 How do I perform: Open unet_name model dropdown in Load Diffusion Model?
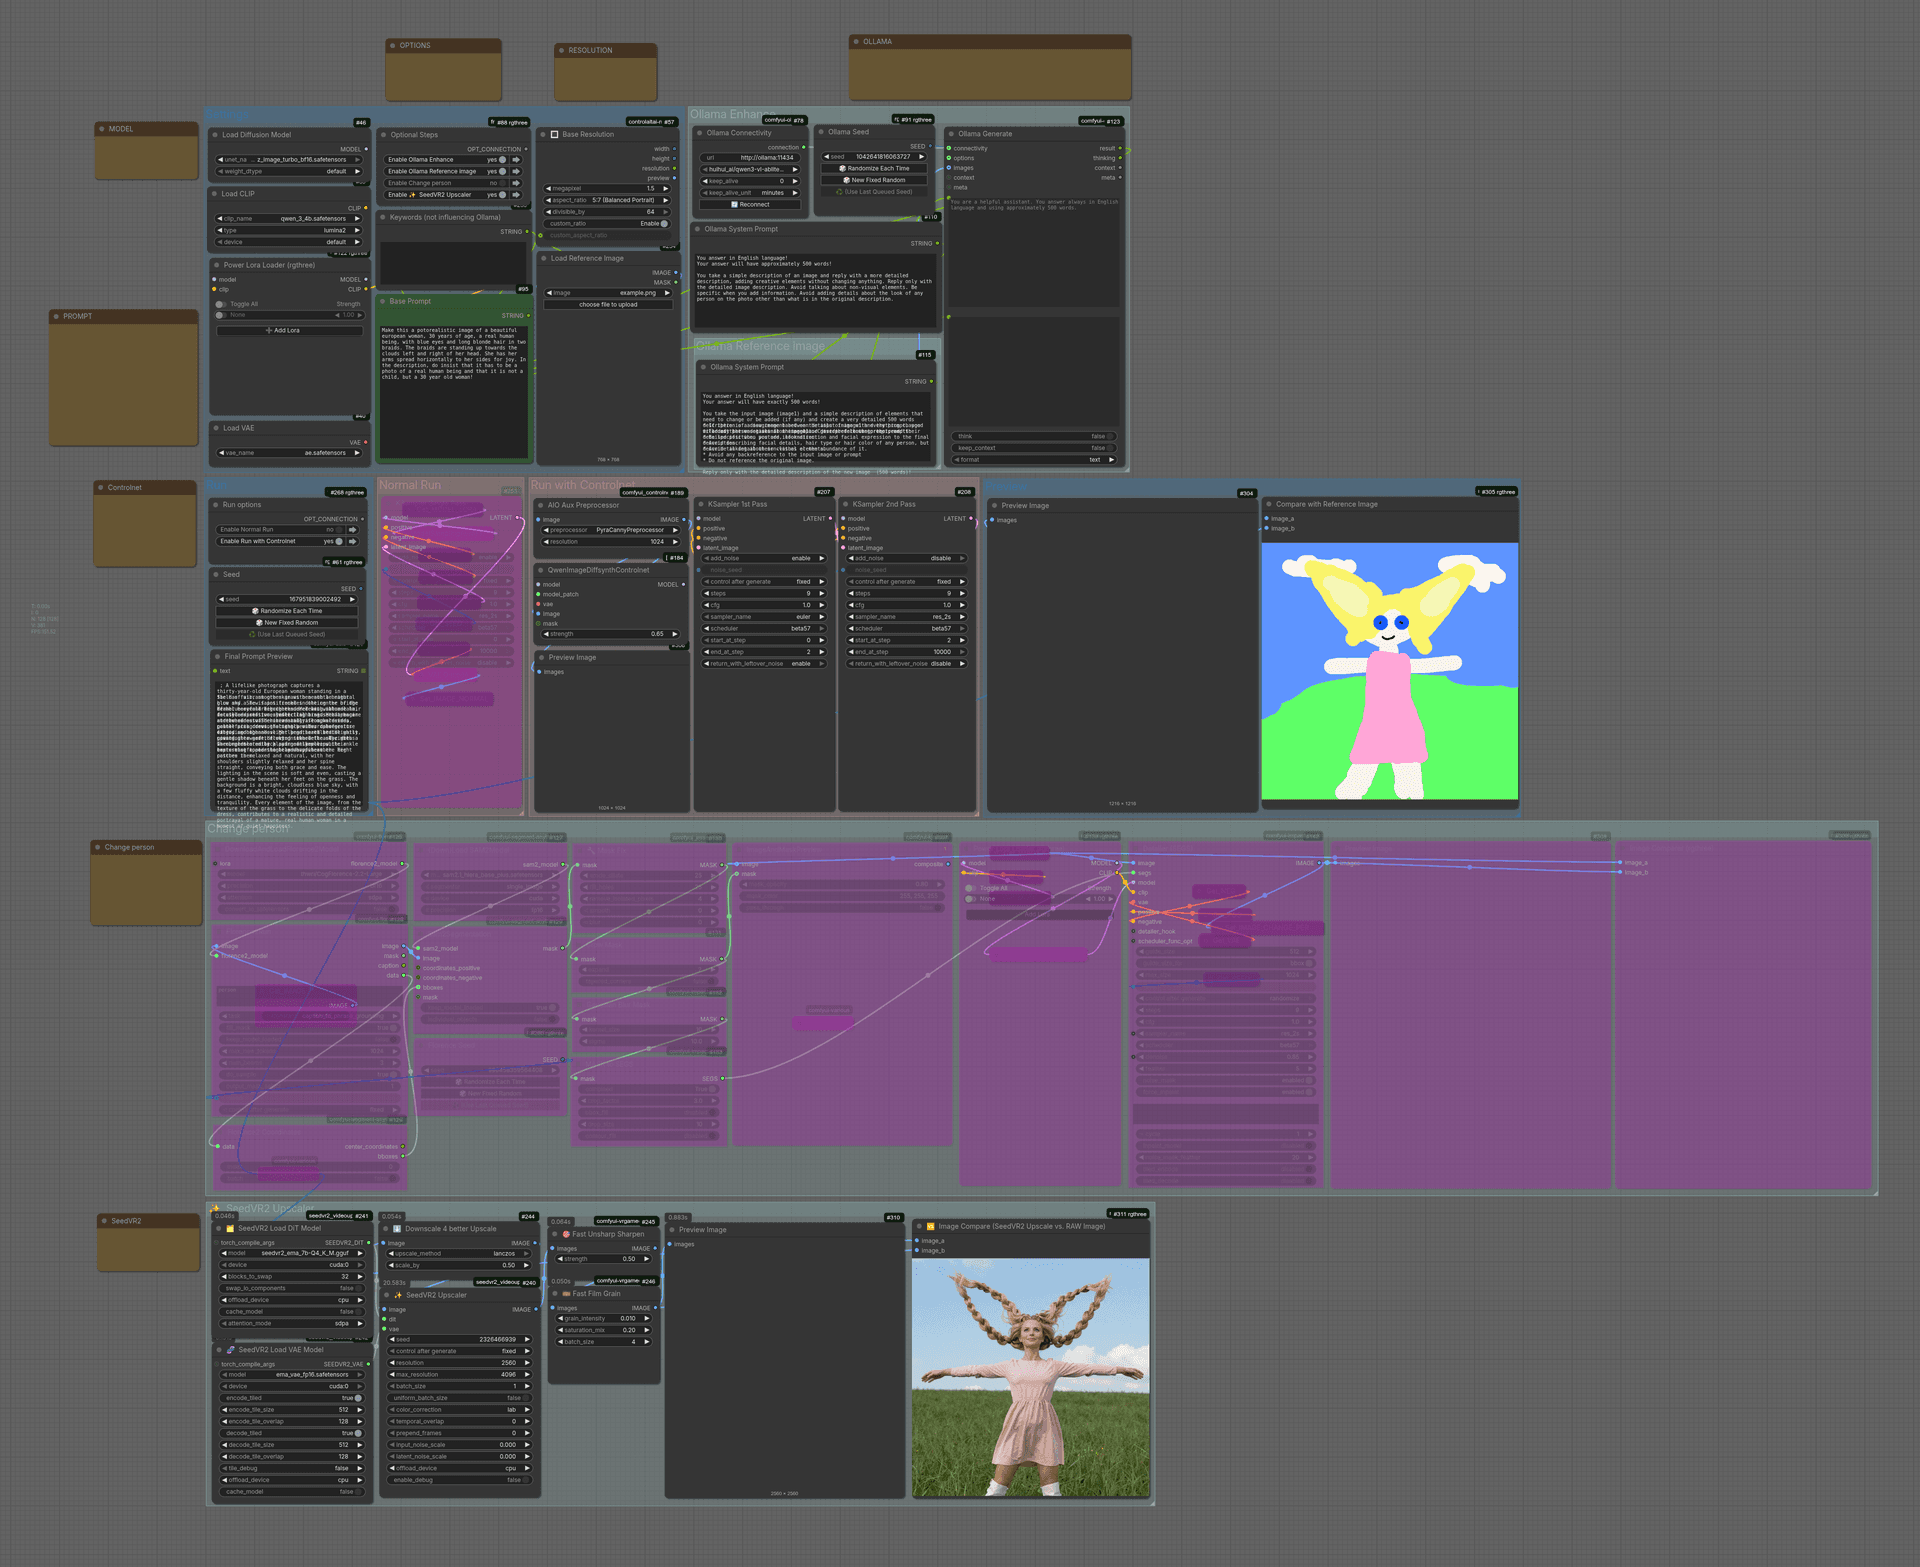(x=289, y=160)
